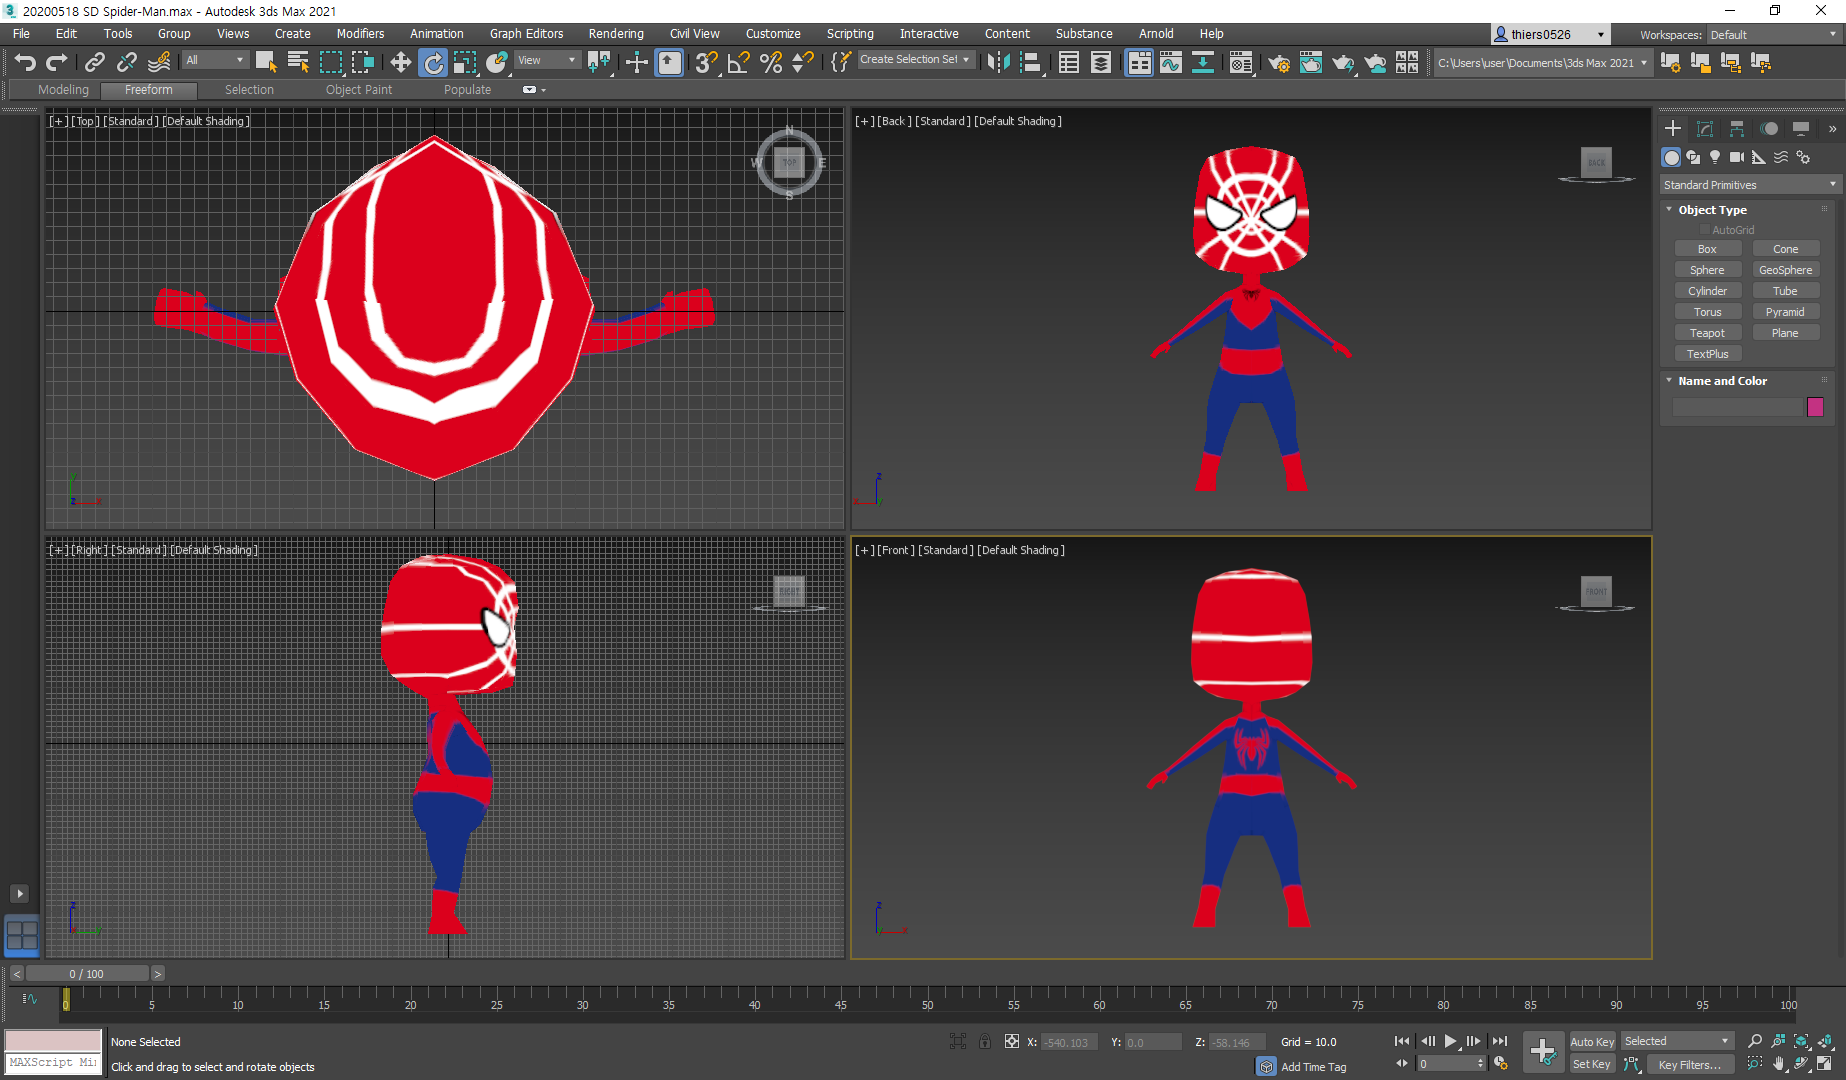Select the Link tool icon
This screenshot has width=1846, height=1080.
tap(94, 63)
